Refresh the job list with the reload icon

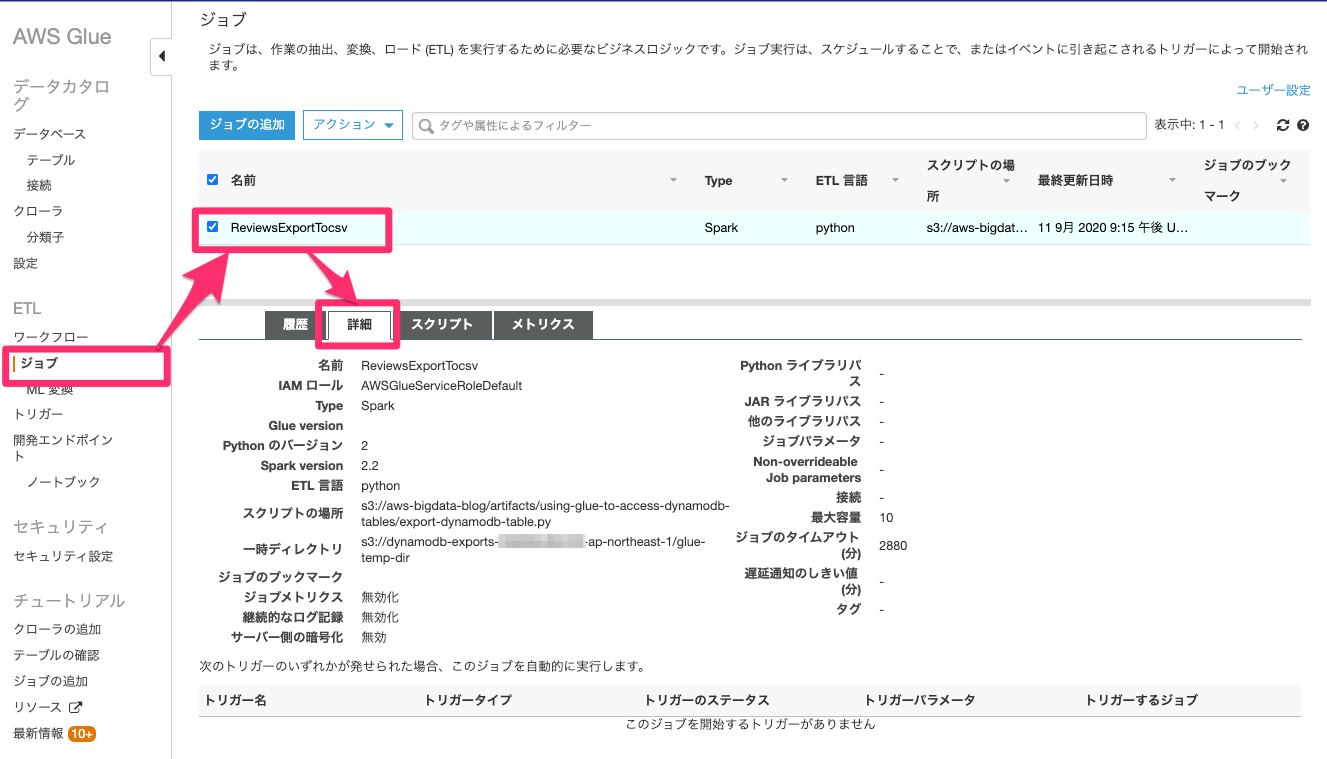(x=1282, y=125)
